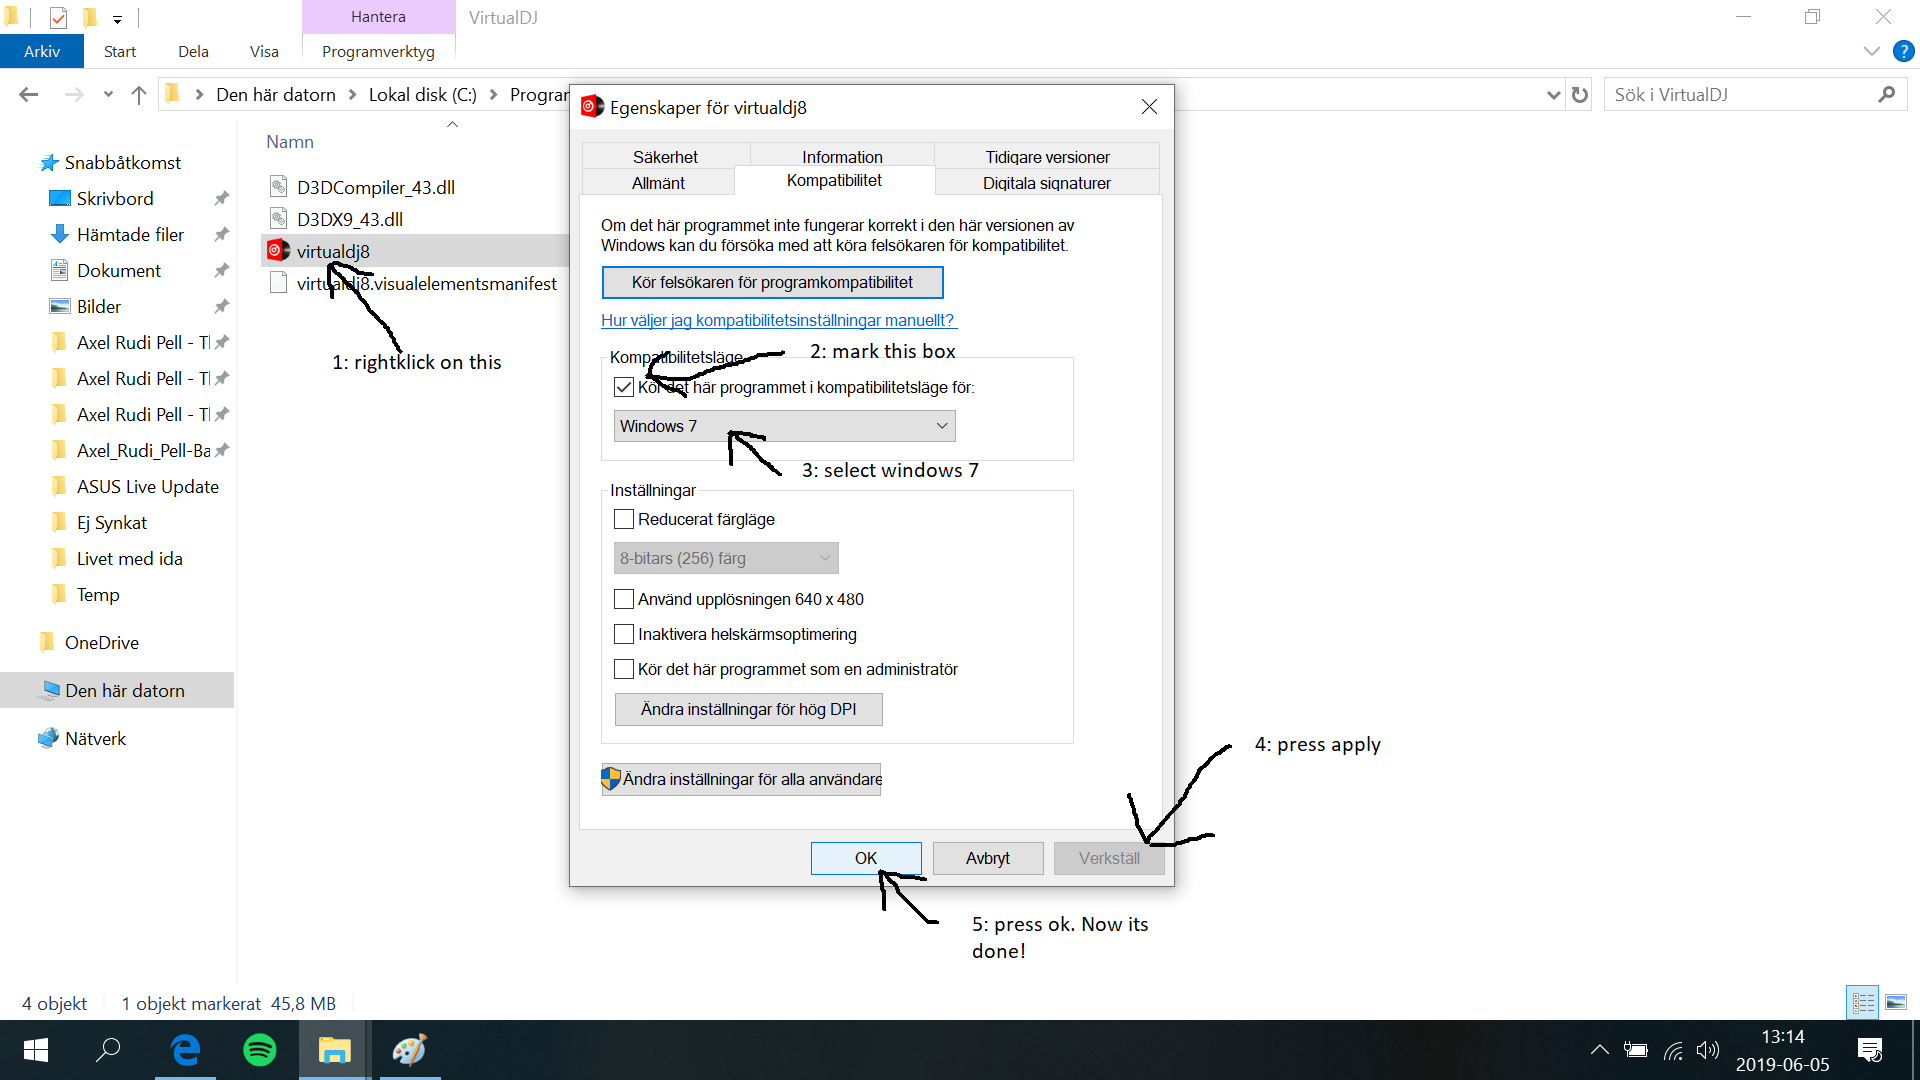Open the Arkiv ribbon menu
1920x1080 pixels.
[x=42, y=51]
